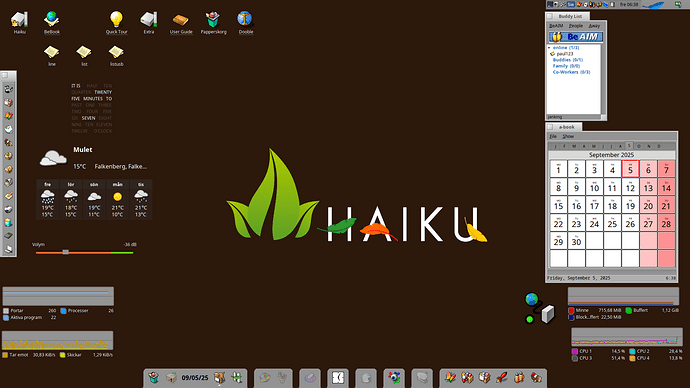Image resolution: width=690 pixels, height=388 pixels.
Task: Click the orange CPU 4 legend swatch
Action: click(x=632, y=358)
